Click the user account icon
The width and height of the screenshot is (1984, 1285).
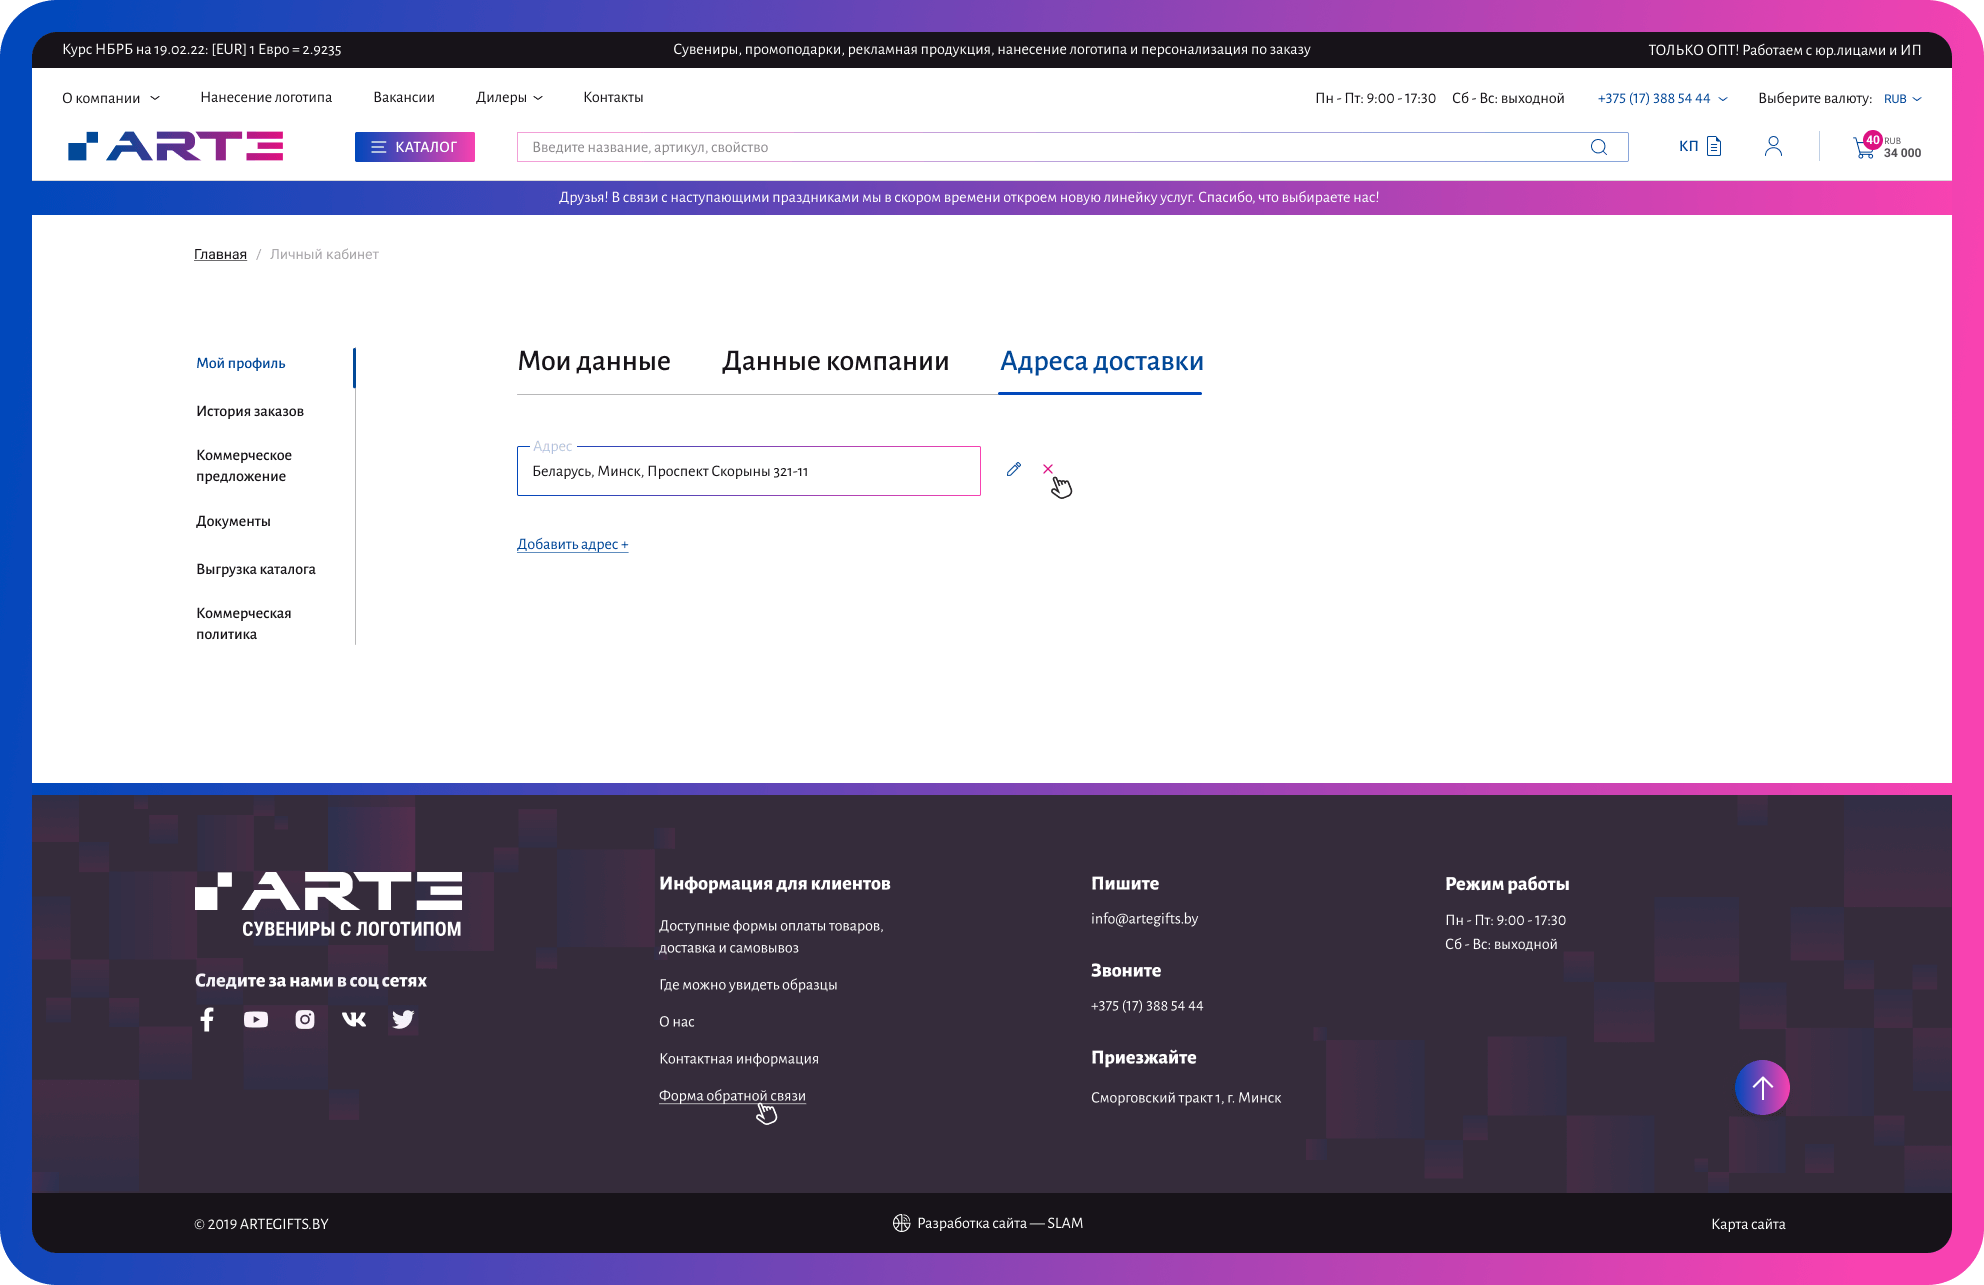1773,147
